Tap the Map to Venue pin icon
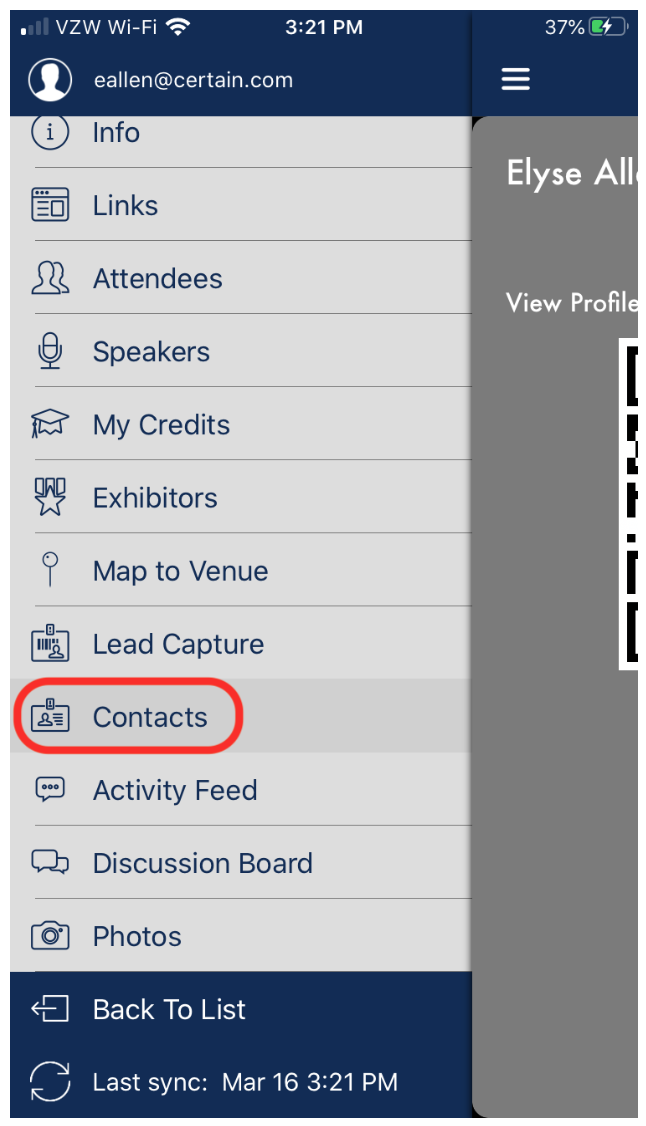646x1126 pixels. click(x=50, y=569)
